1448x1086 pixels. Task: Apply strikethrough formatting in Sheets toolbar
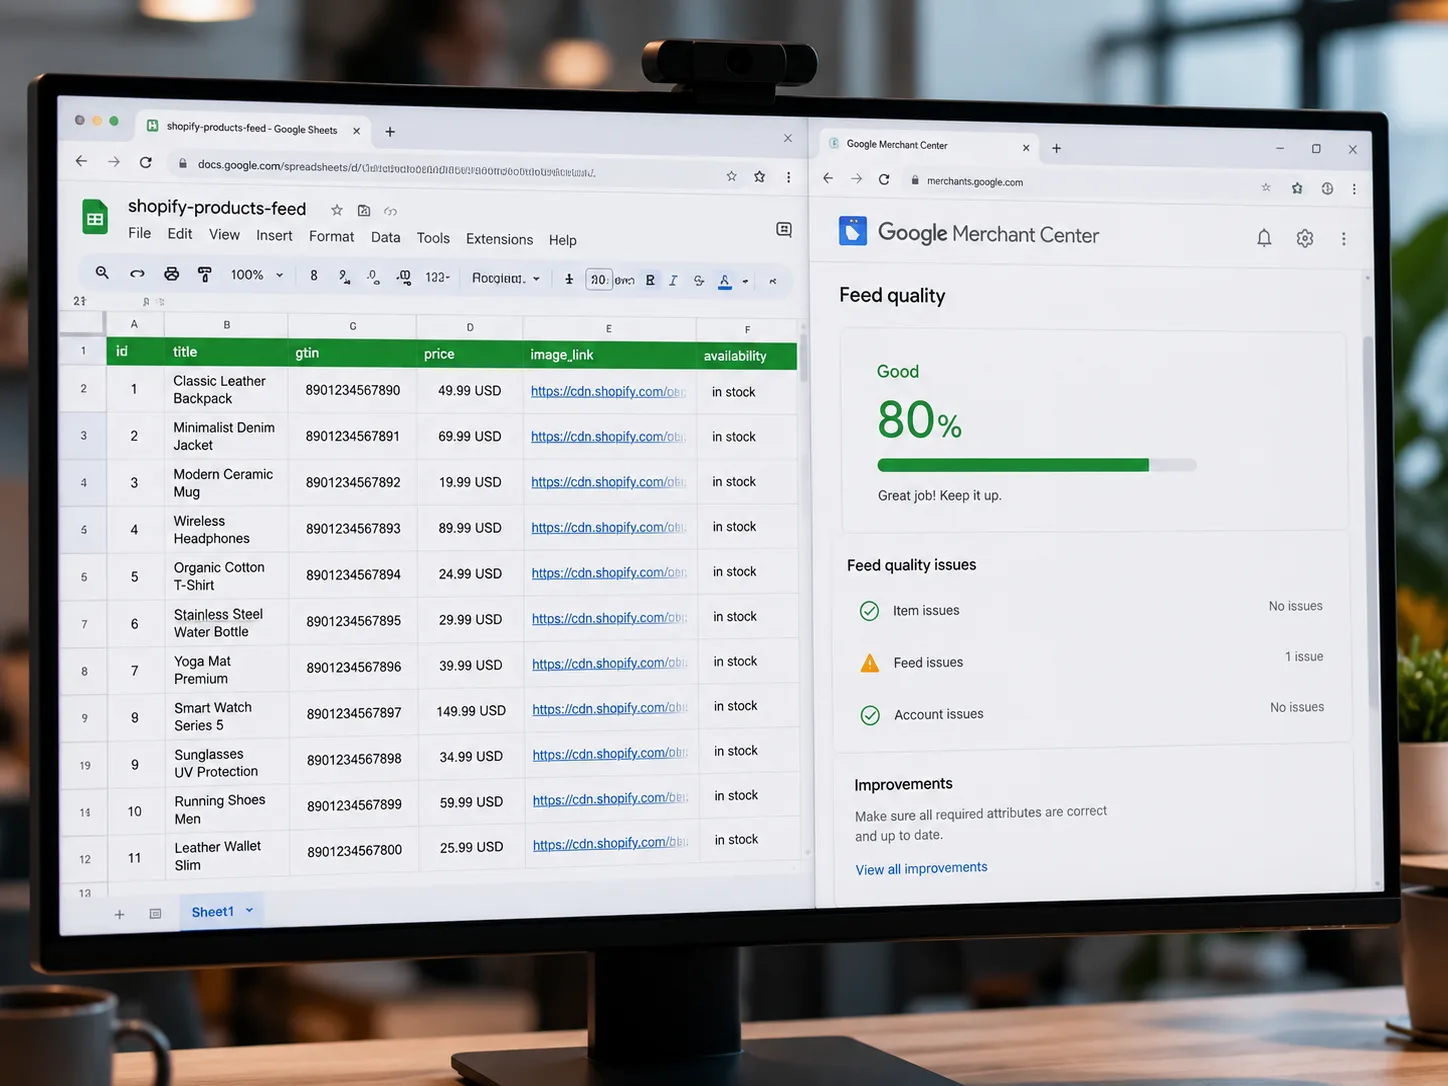(699, 281)
